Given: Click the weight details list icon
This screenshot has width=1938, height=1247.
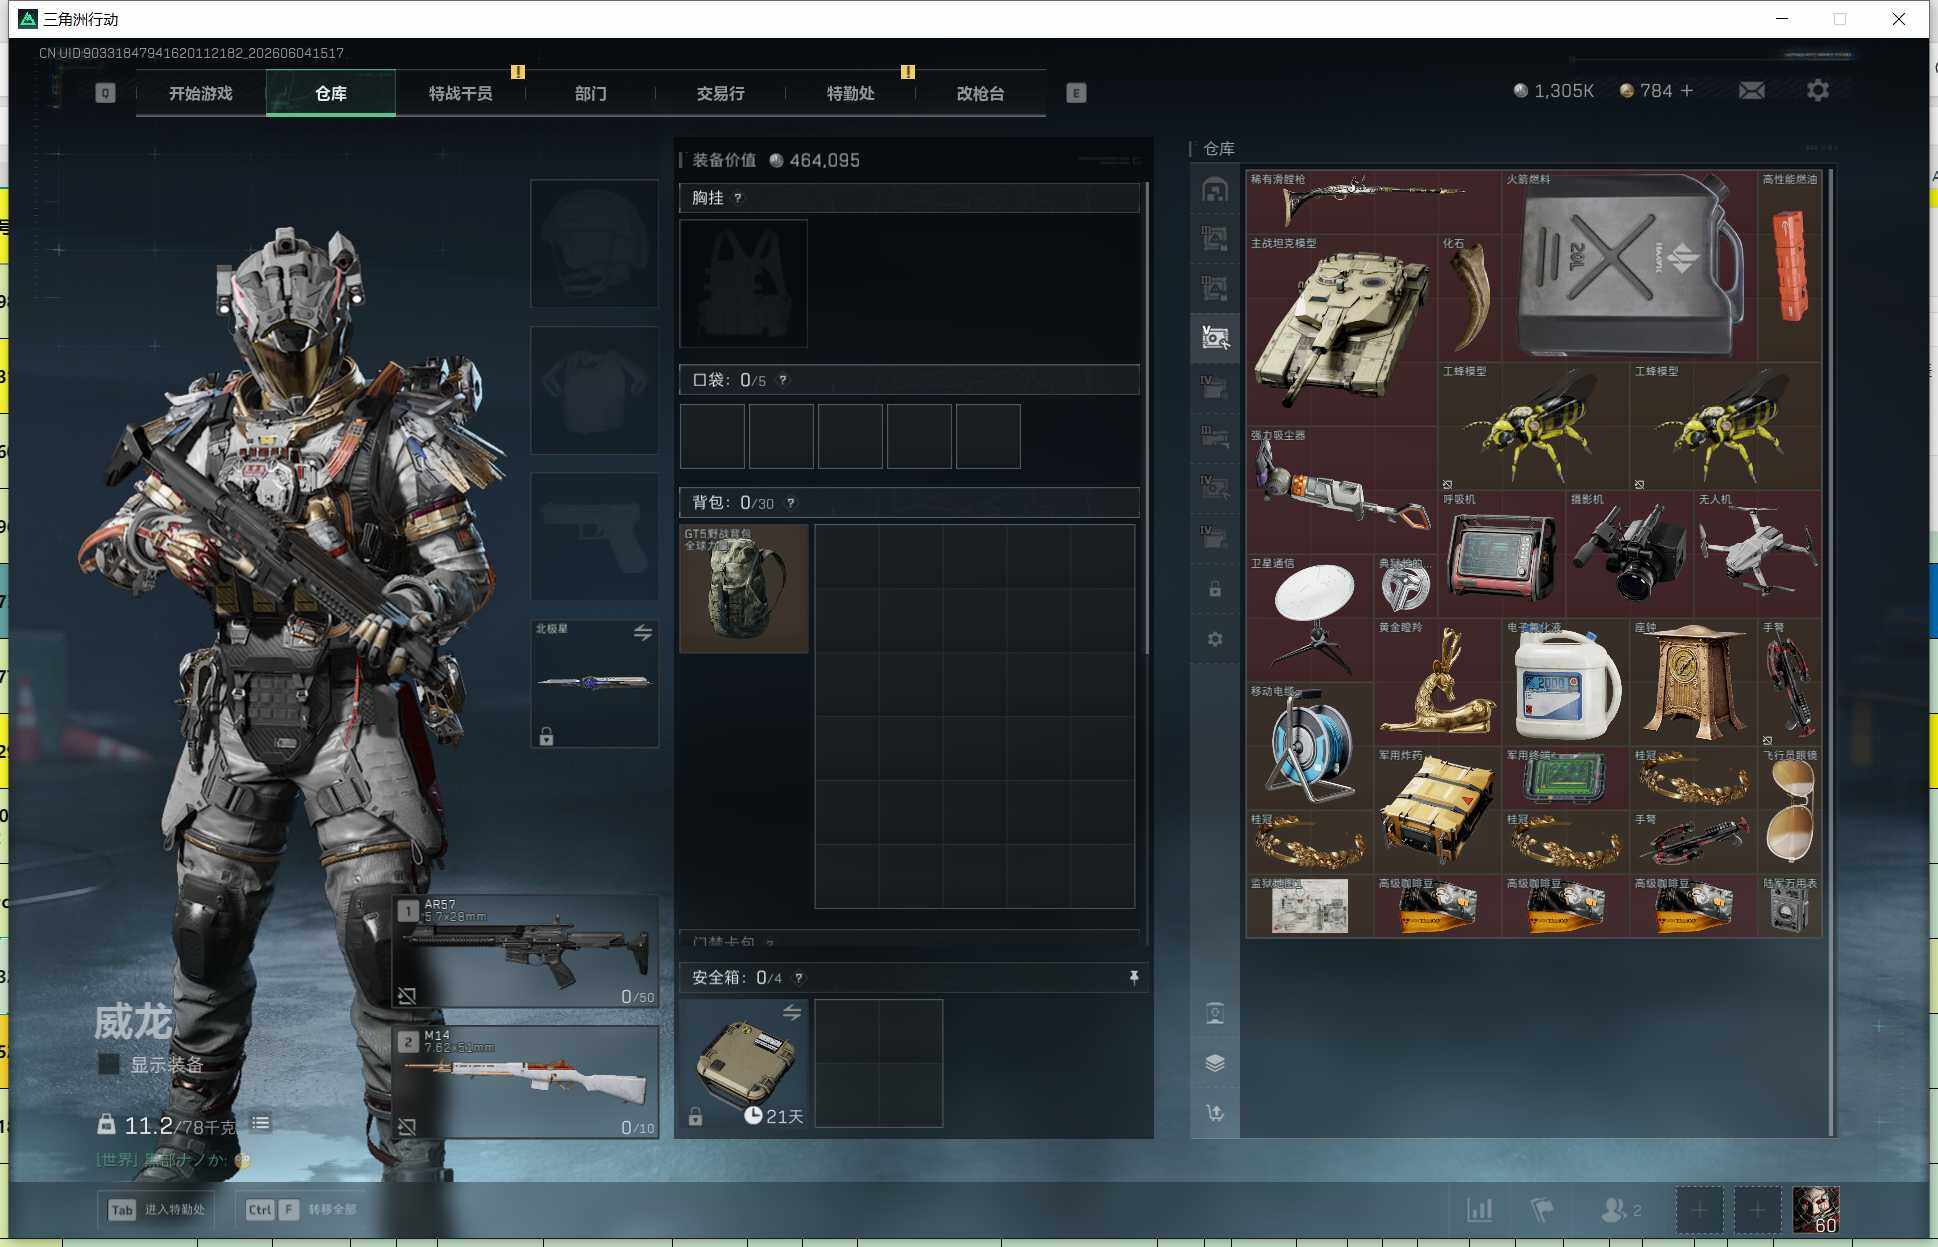Looking at the screenshot, I should pyautogui.click(x=261, y=1124).
